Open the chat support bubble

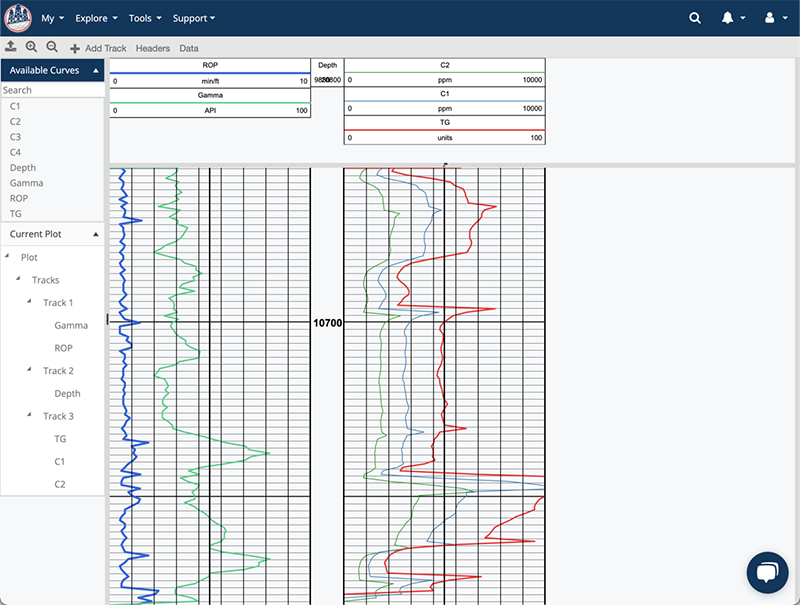(767, 573)
